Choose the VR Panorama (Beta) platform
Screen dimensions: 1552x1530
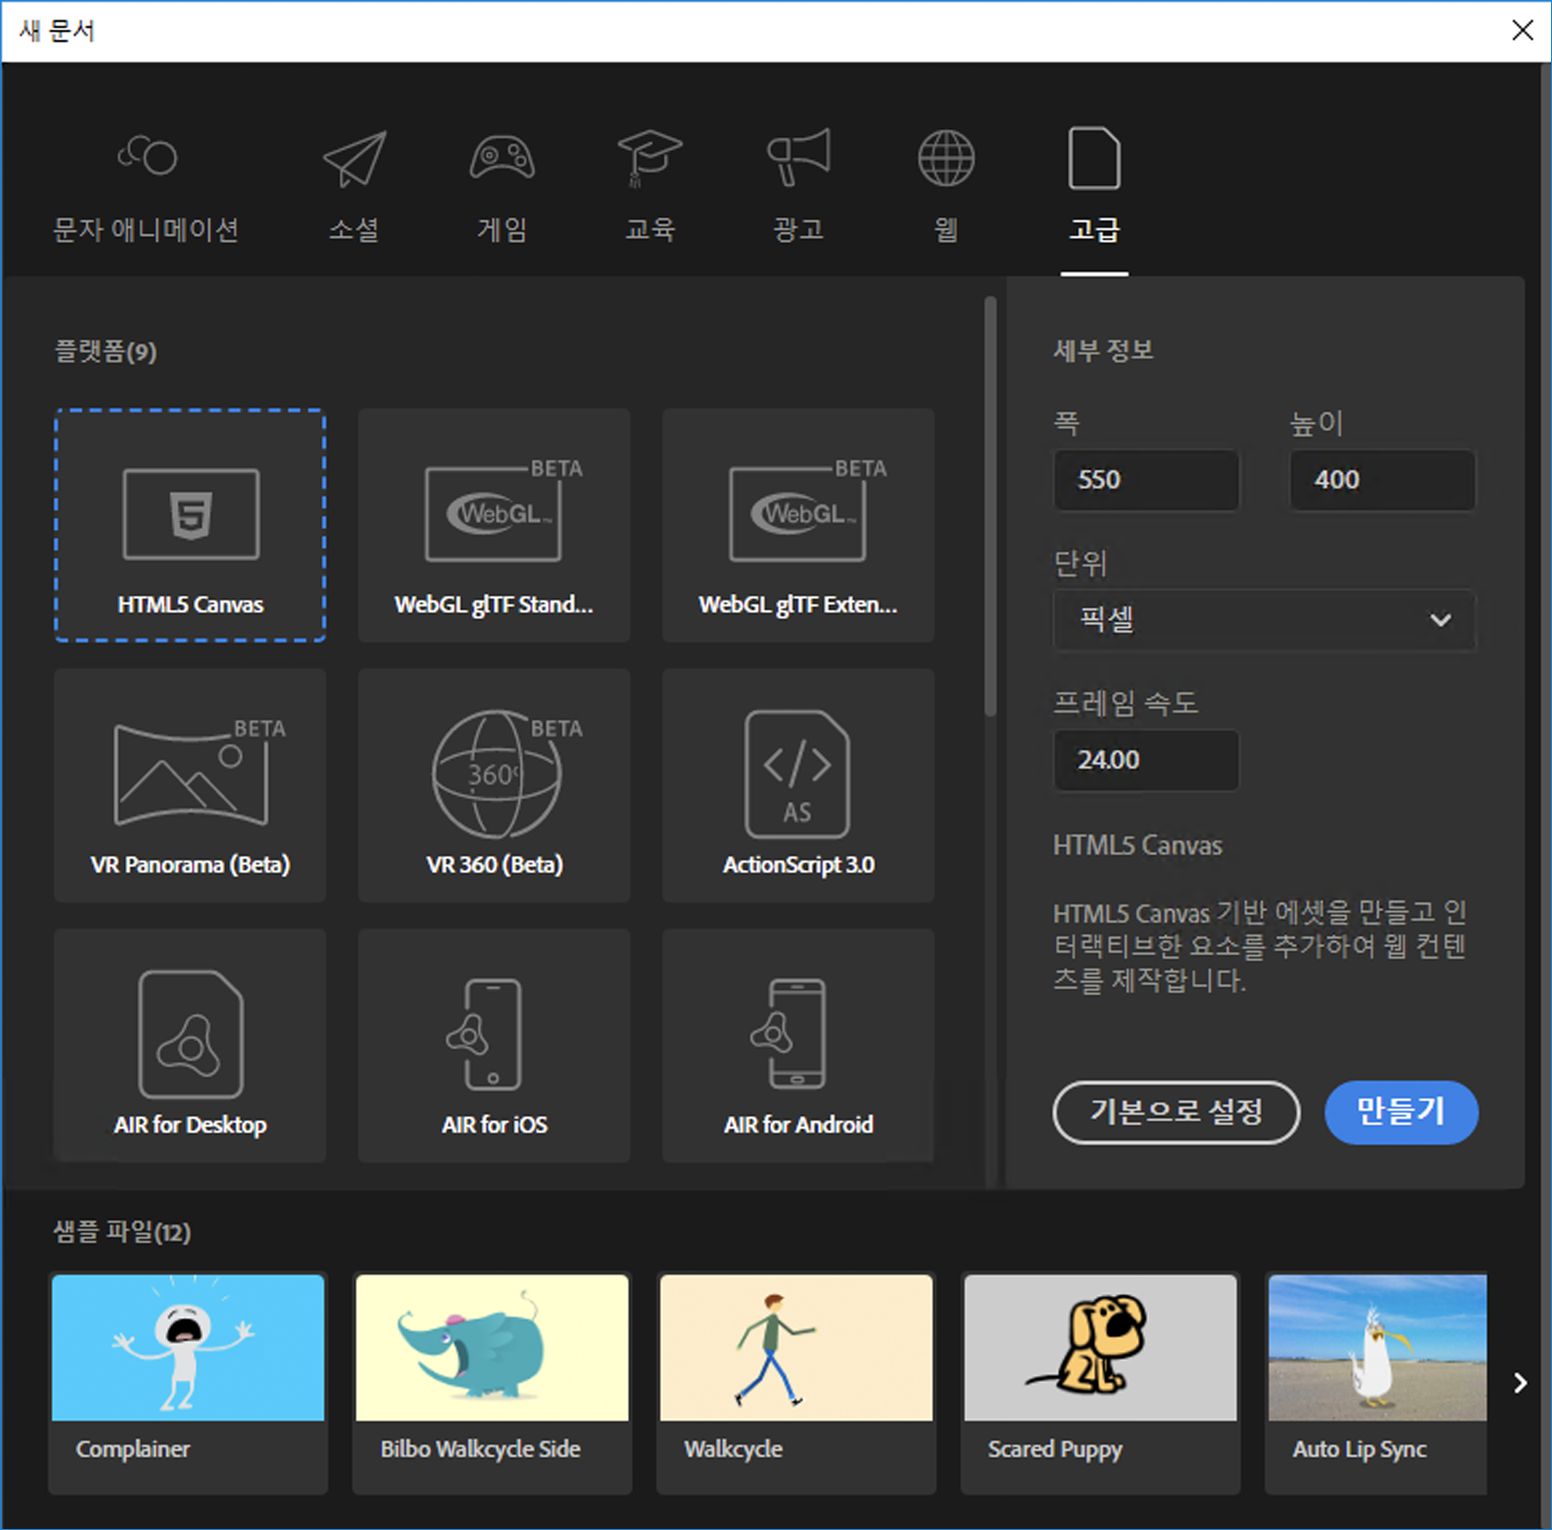(x=190, y=785)
